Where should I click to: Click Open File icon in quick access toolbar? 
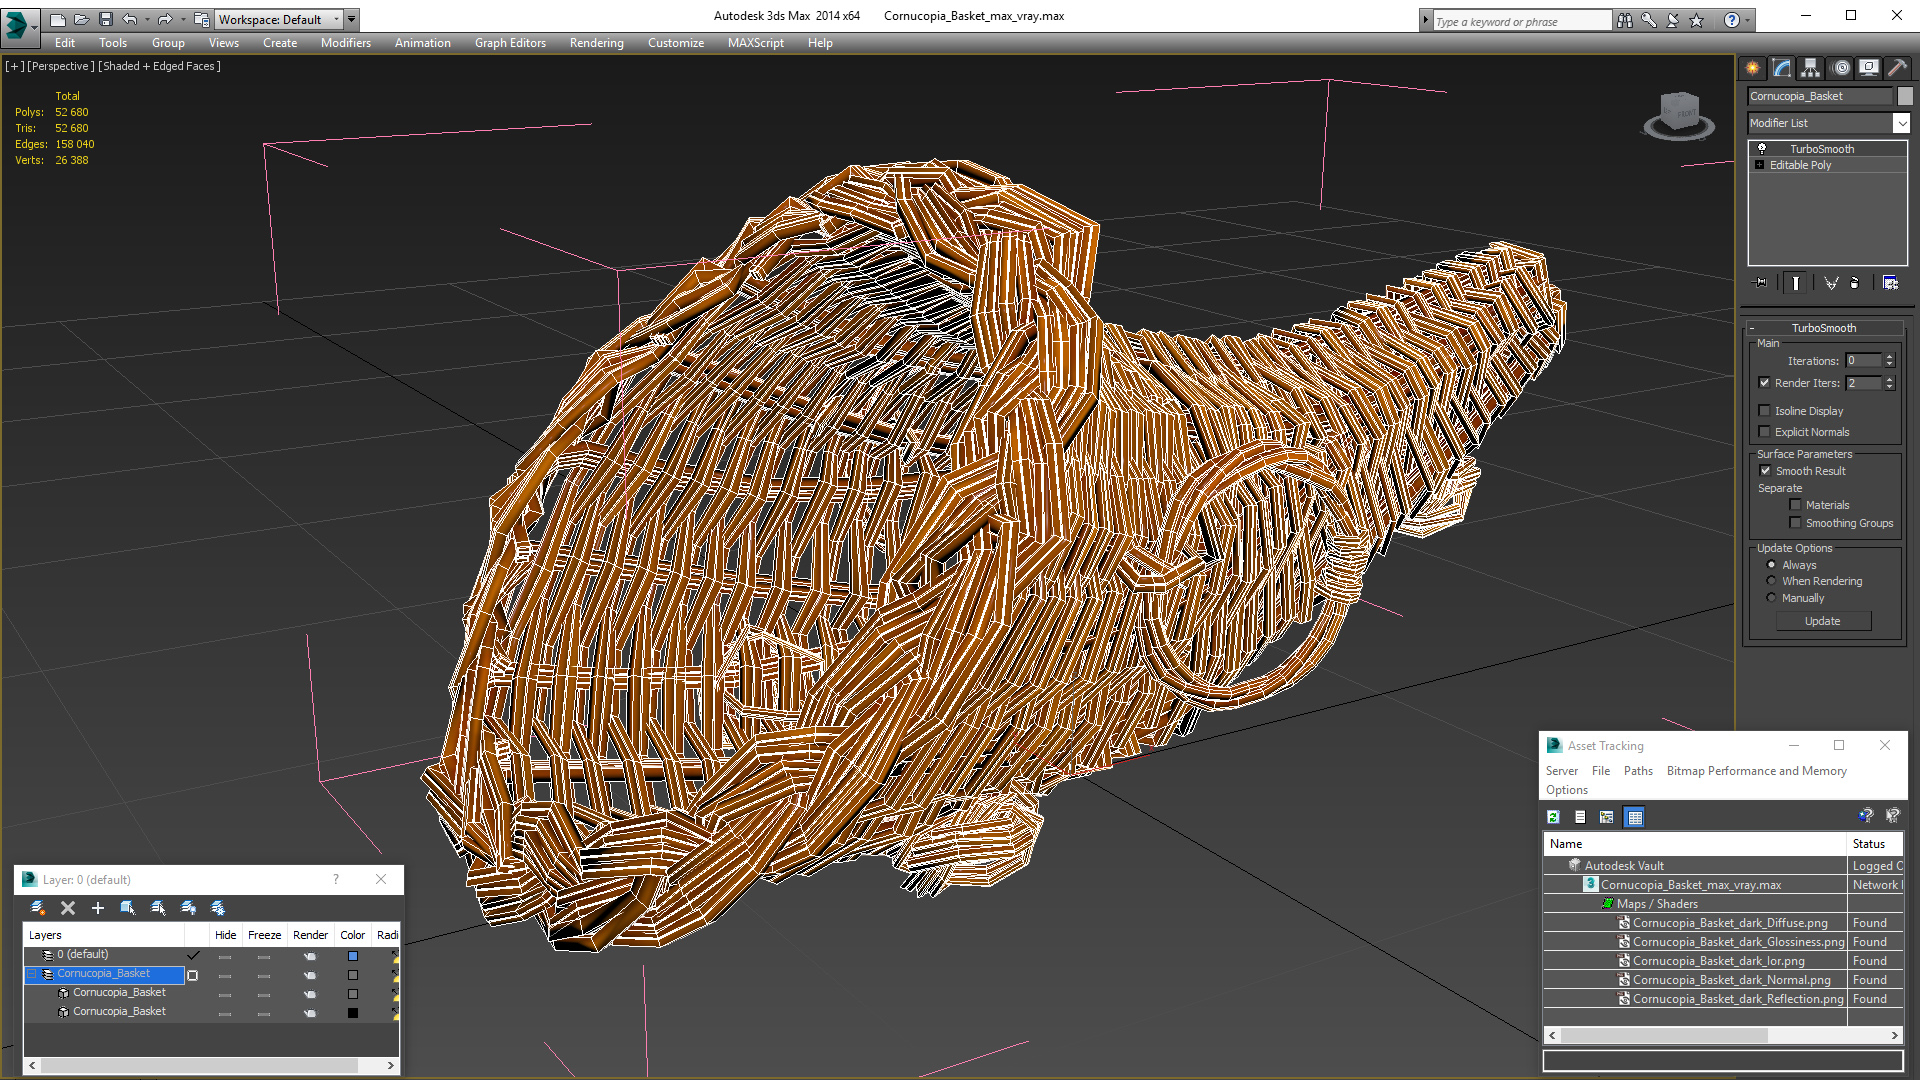[82, 19]
